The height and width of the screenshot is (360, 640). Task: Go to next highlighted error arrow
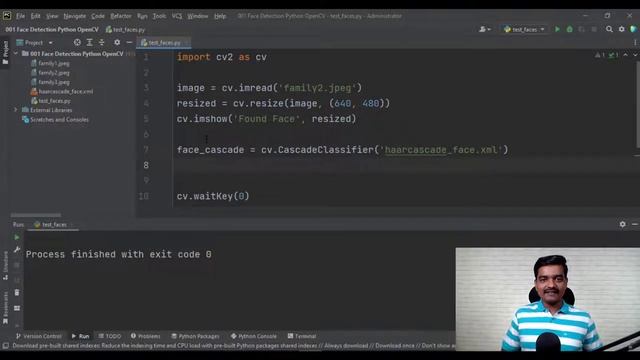[x=635, y=55]
